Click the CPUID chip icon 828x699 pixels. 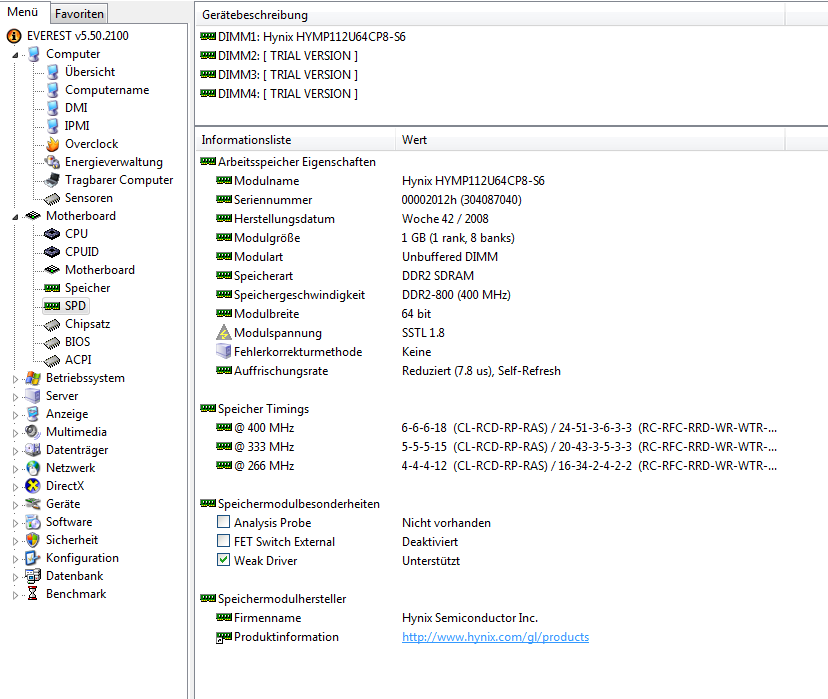click(52, 252)
